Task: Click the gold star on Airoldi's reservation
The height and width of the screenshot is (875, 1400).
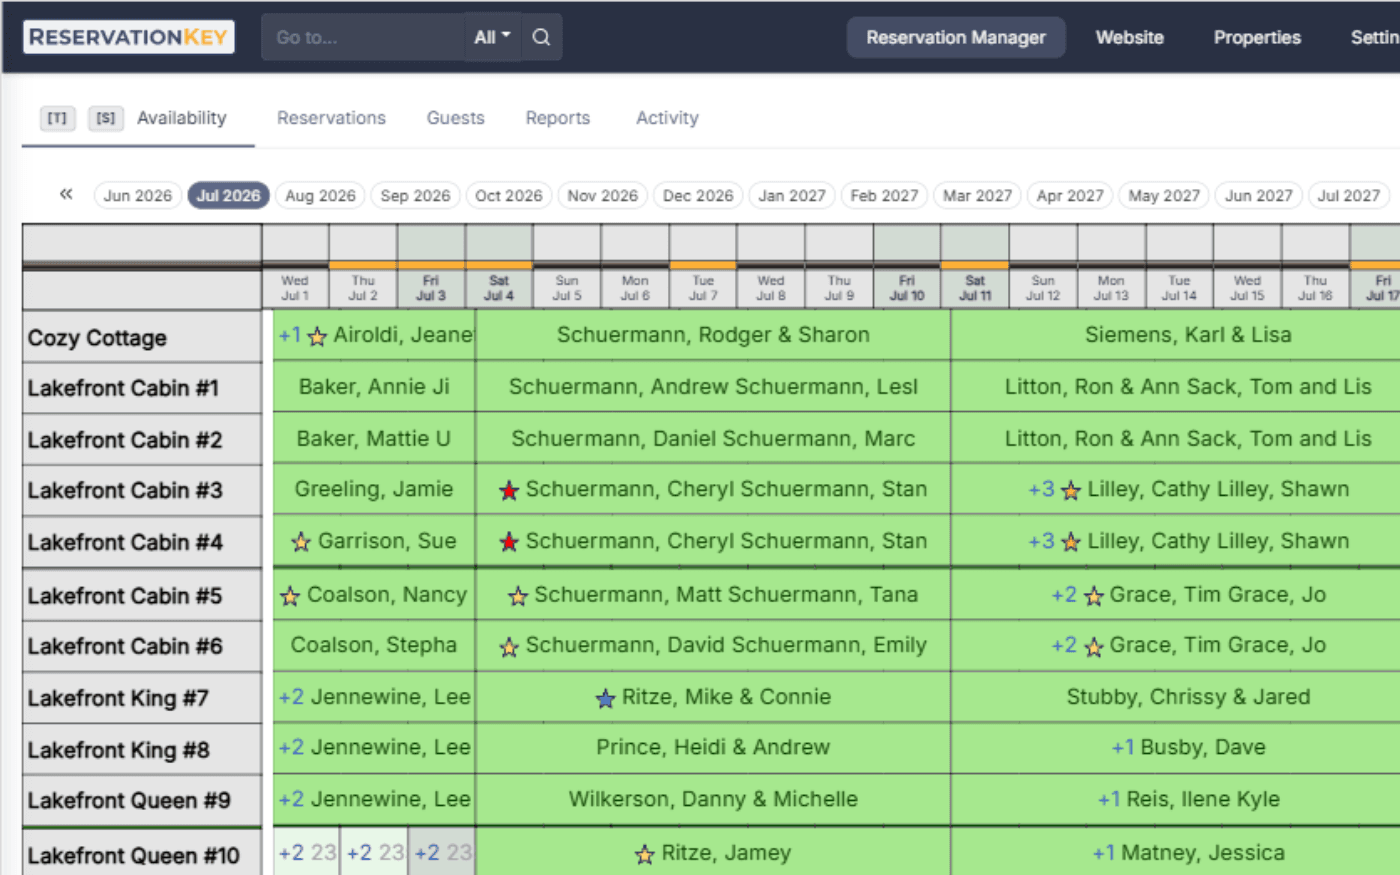Action: [x=317, y=337]
